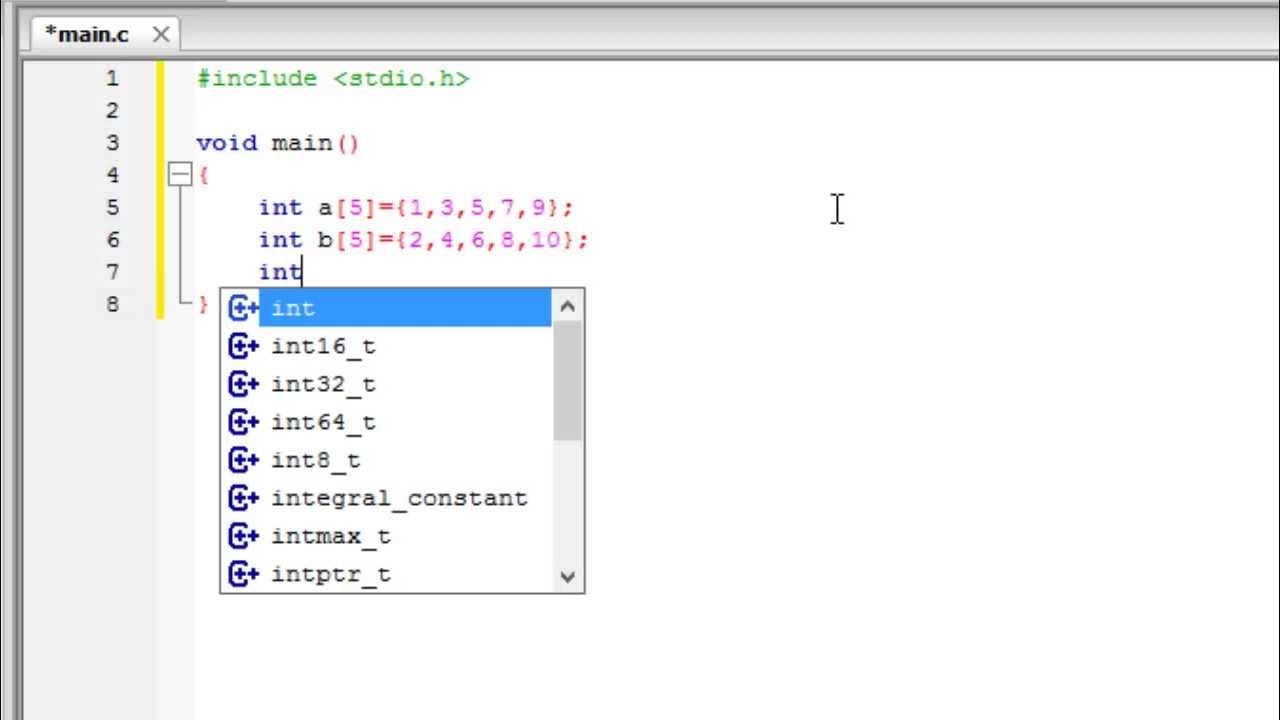Click the autocomplete scrollbar thumb
The width and height of the screenshot is (1280, 720).
(x=568, y=381)
